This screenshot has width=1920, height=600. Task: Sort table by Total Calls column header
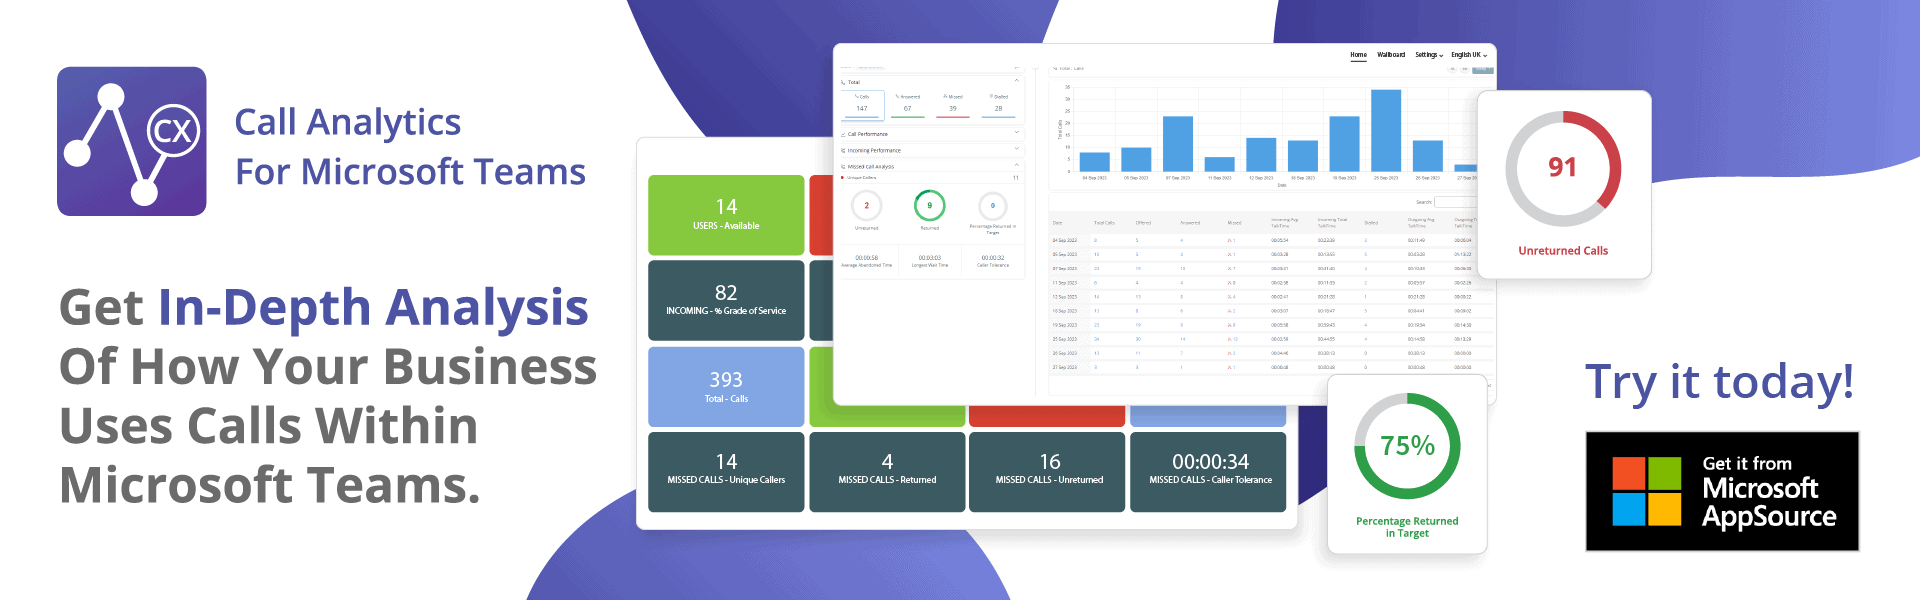click(x=1104, y=223)
